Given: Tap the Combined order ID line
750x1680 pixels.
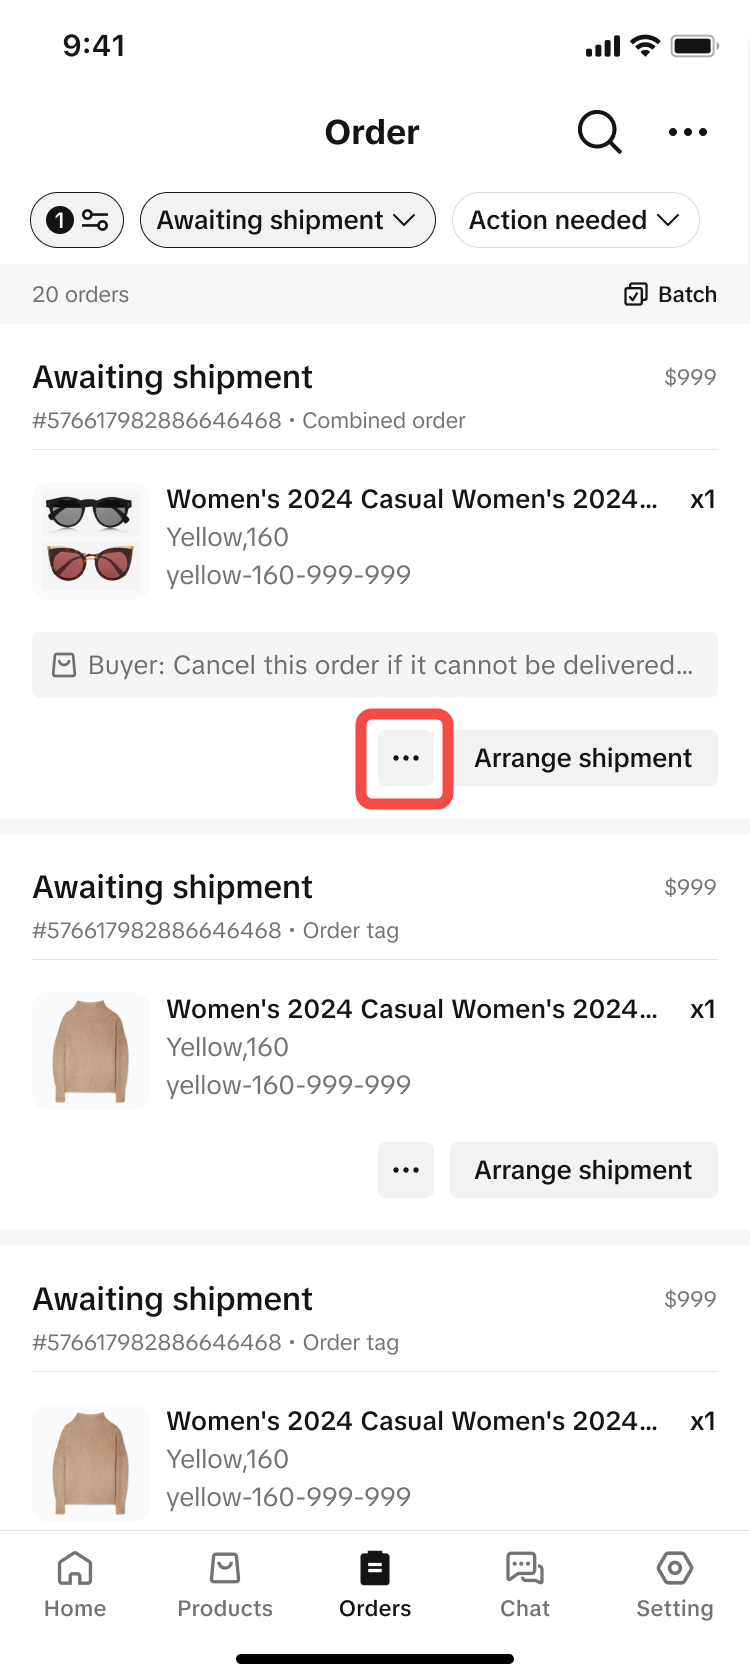Looking at the screenshot, I should (x=248, y=420).
